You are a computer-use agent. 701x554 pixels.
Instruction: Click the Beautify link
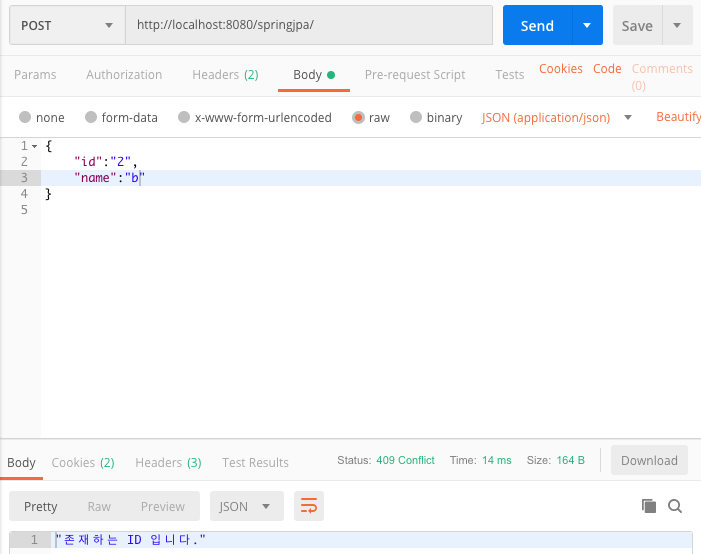(x=678, y=117)
